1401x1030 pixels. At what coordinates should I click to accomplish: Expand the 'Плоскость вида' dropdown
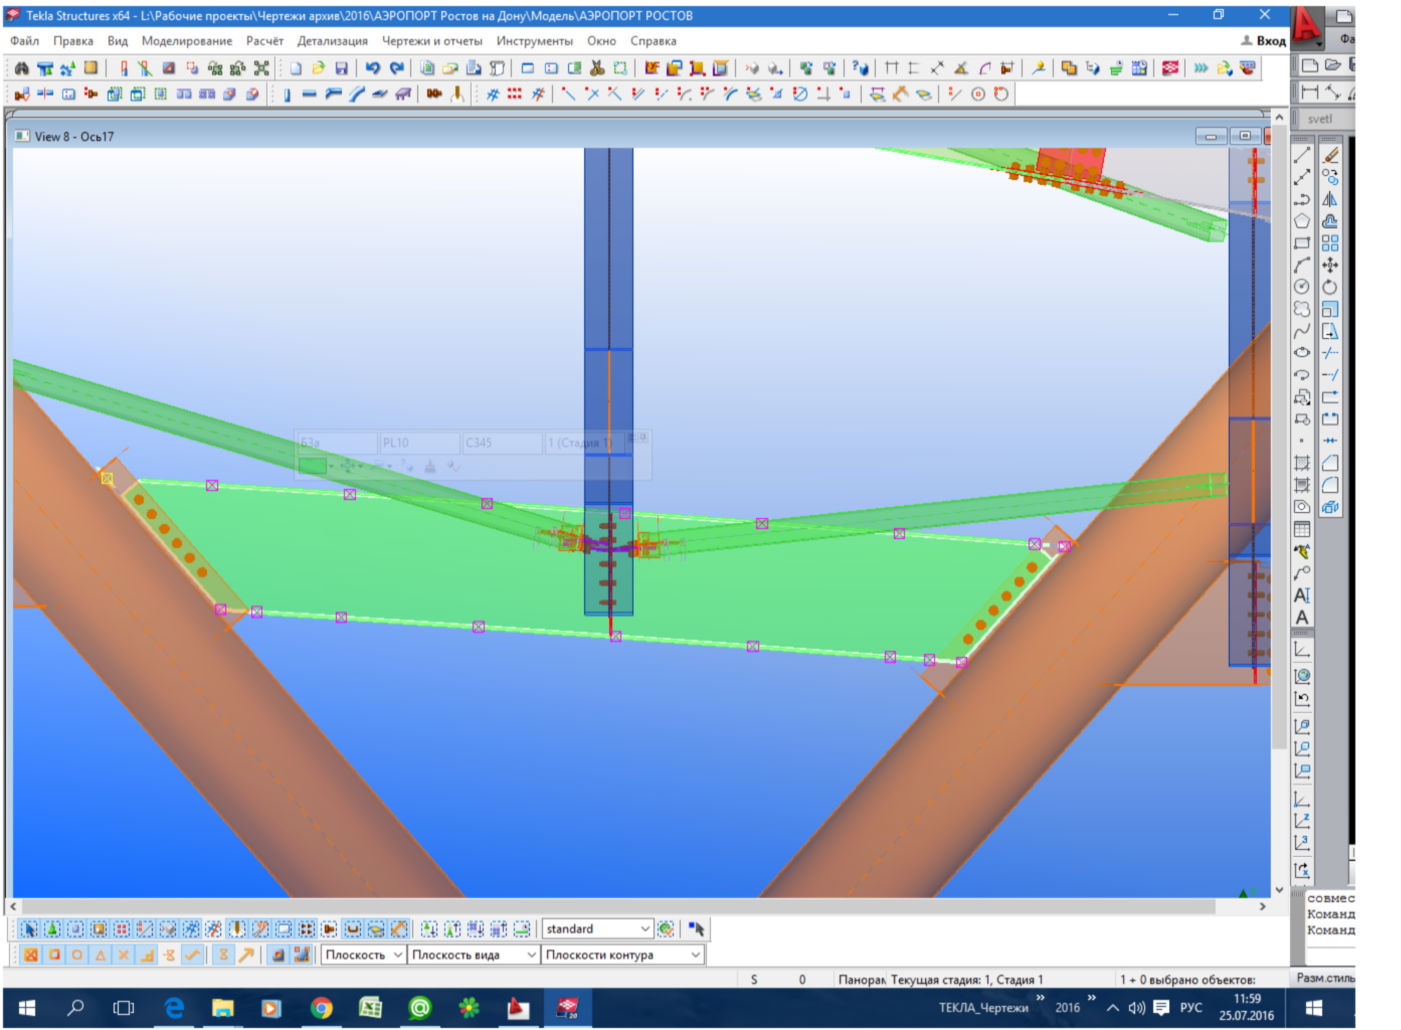pos(531,955)
